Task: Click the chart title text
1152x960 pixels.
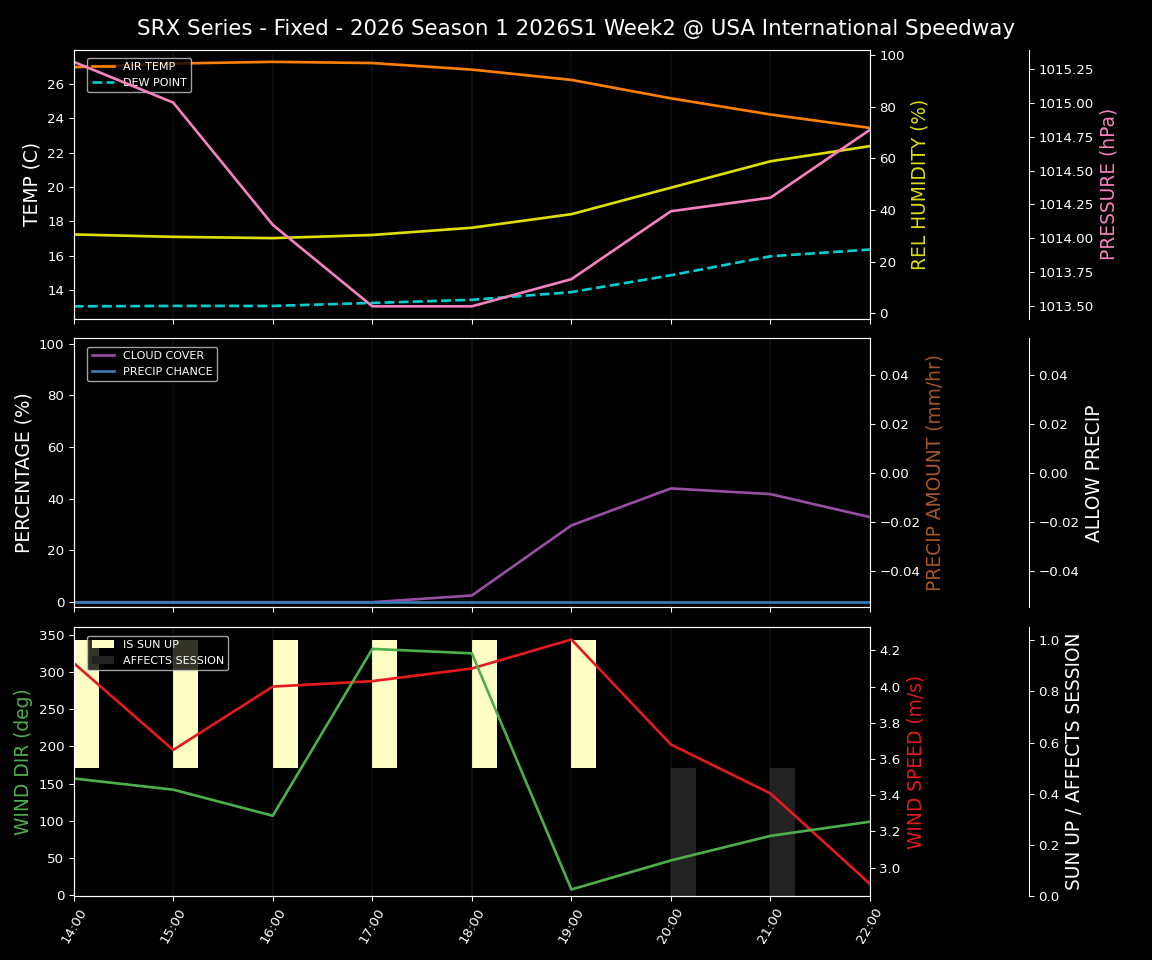Action: [x=576, y=27]
